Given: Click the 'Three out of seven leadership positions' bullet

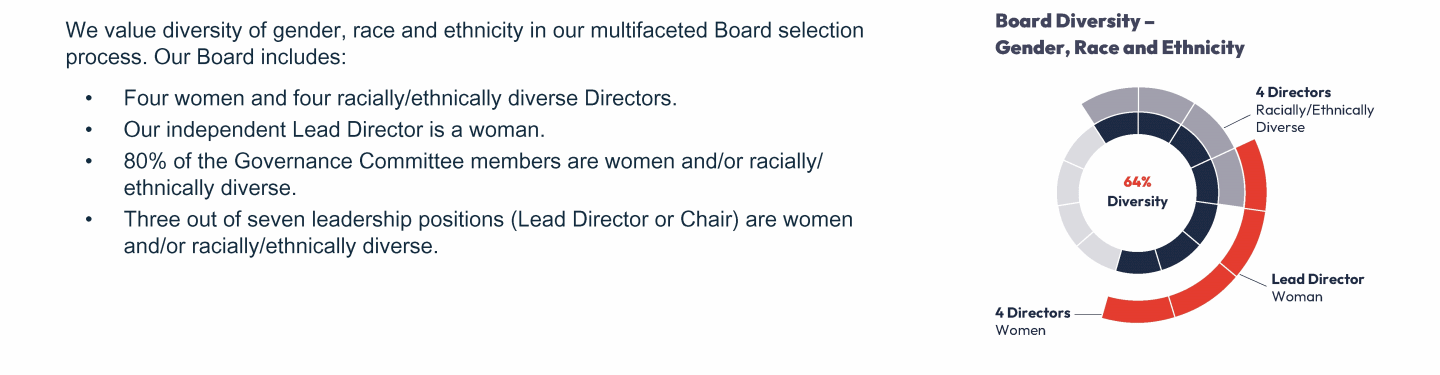Looking at the screenshot, I should point(488,232).
